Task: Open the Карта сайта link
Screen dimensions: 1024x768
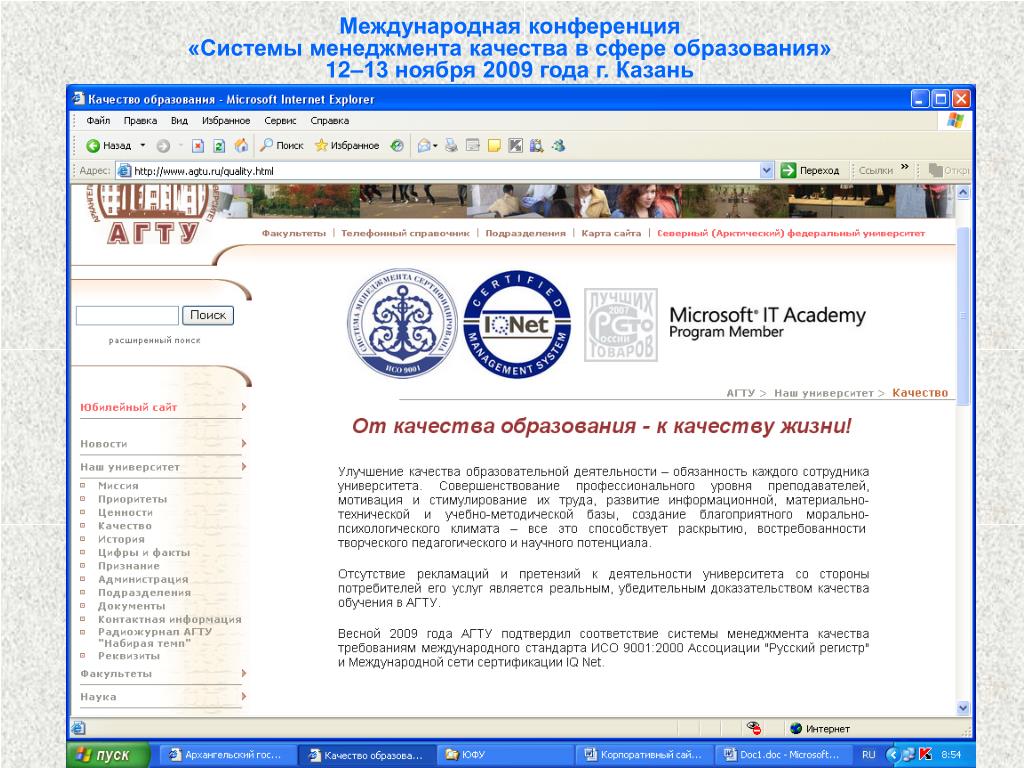Action: [611, 233]
